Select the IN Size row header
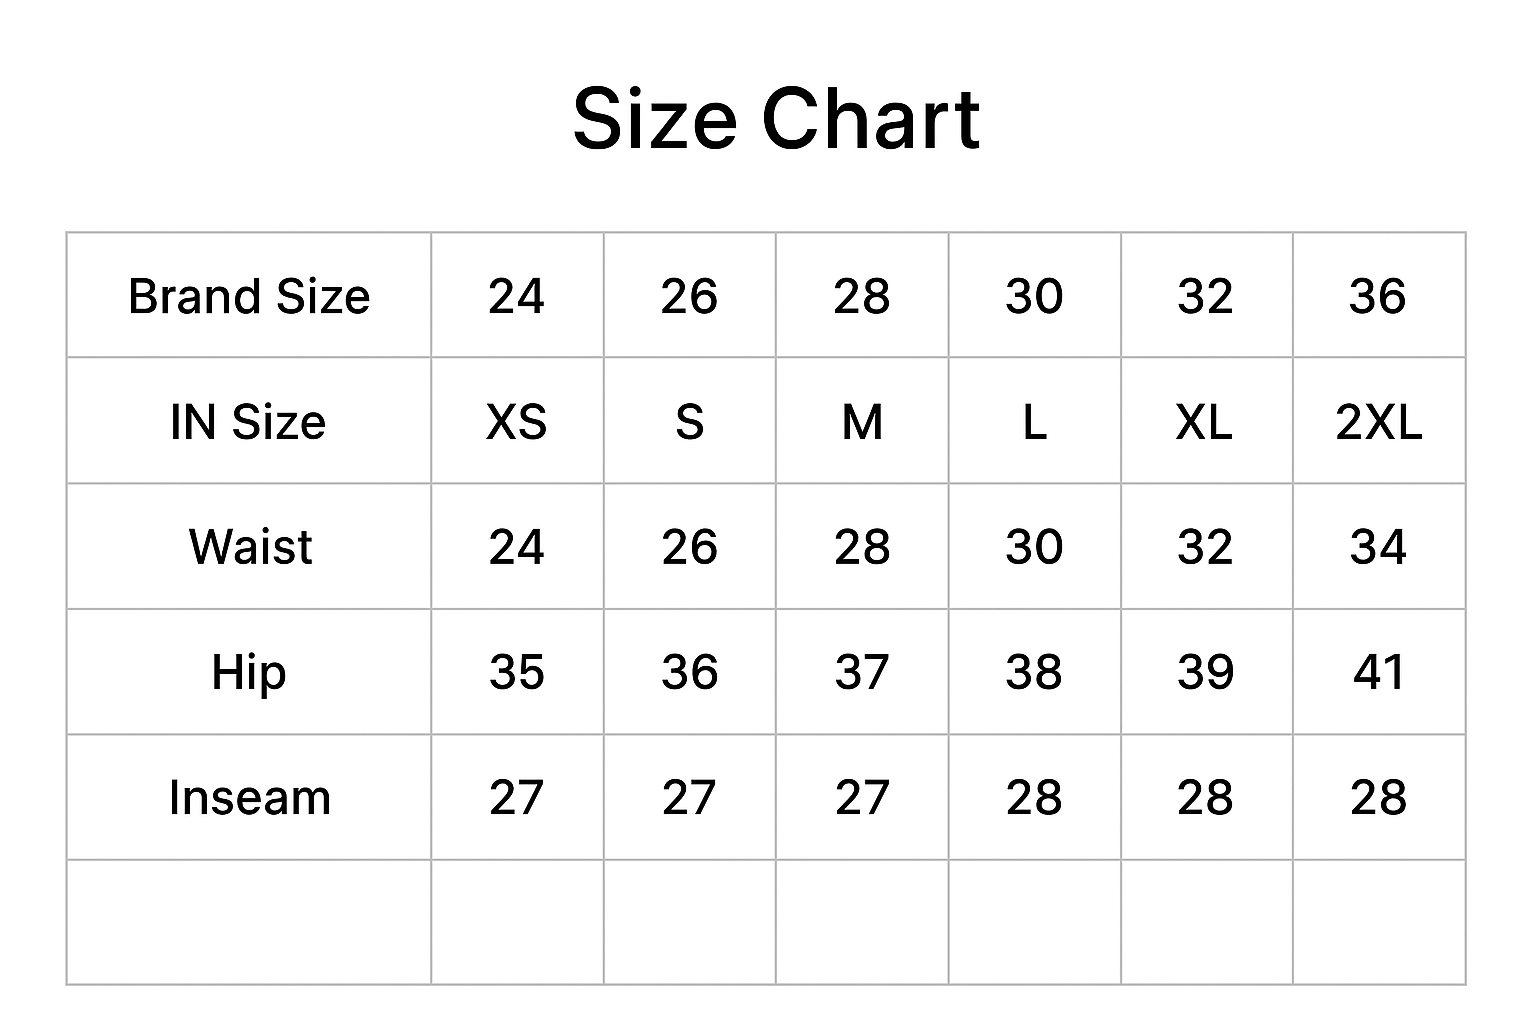1536x1024 pixels. (248, 422)
